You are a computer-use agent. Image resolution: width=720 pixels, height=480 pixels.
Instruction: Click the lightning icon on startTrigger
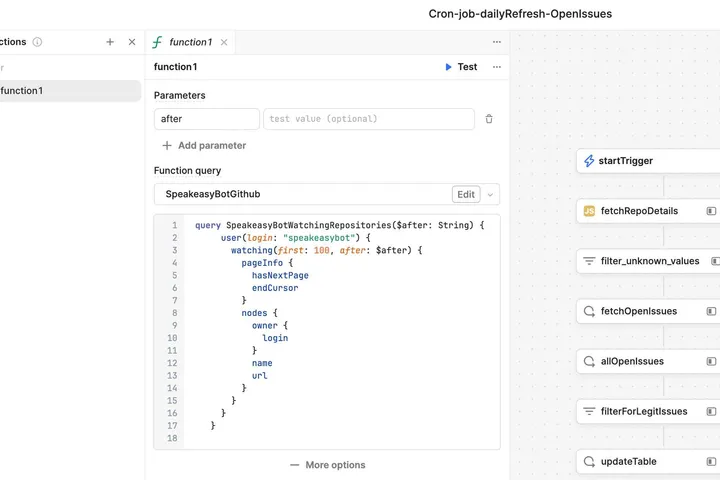pyautogui.click(x=589, y=161)
